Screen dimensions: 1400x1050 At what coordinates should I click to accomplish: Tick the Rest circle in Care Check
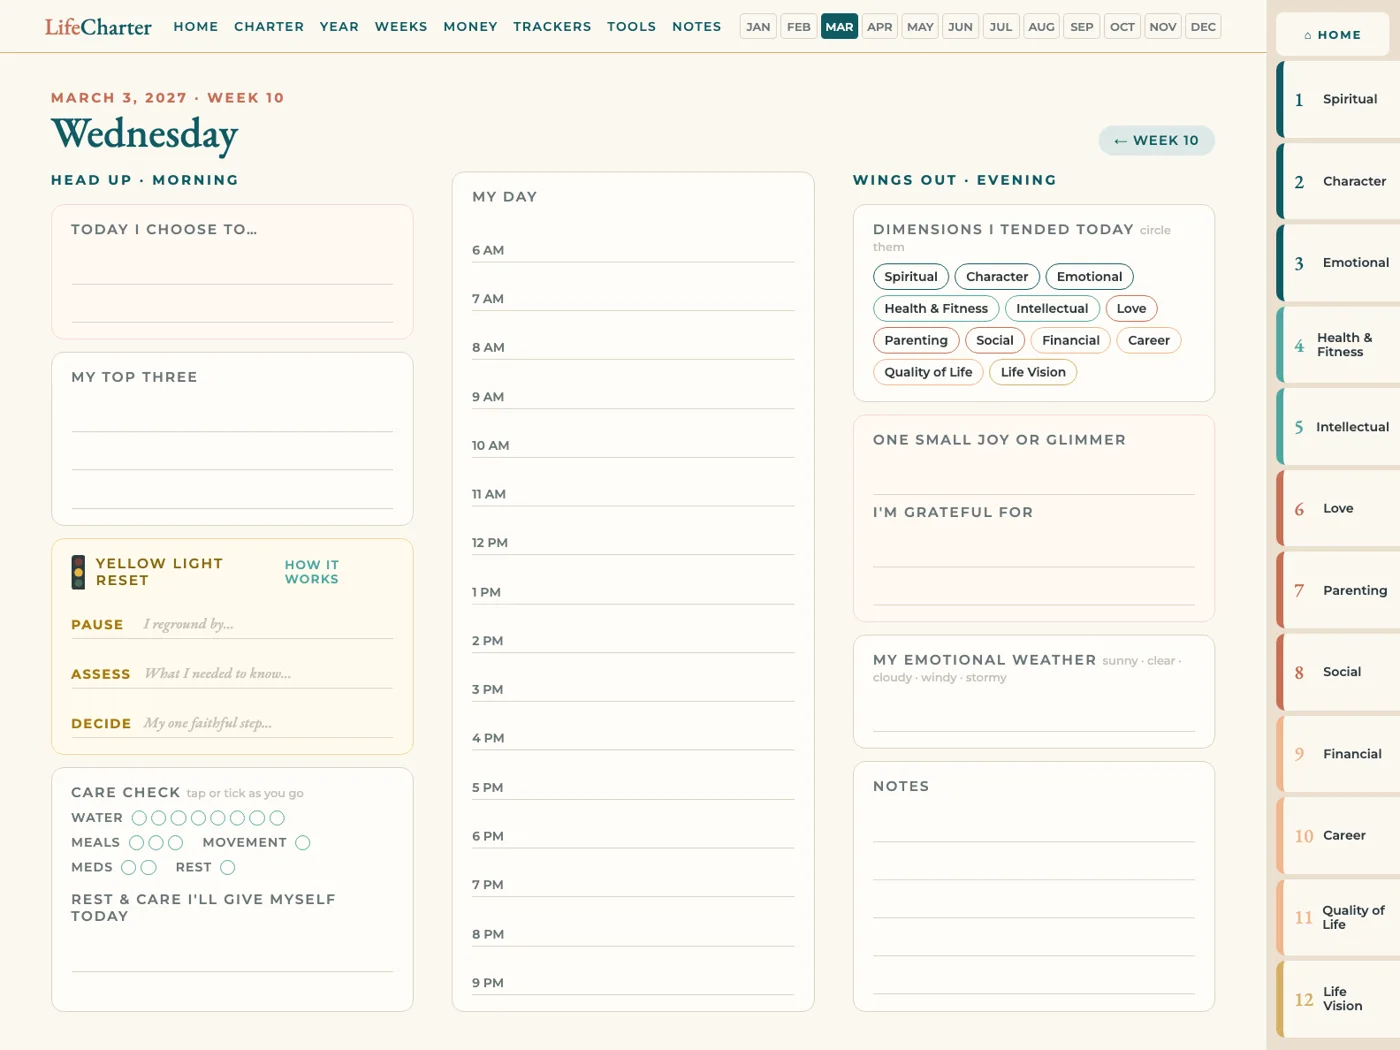tap(228, 868)
